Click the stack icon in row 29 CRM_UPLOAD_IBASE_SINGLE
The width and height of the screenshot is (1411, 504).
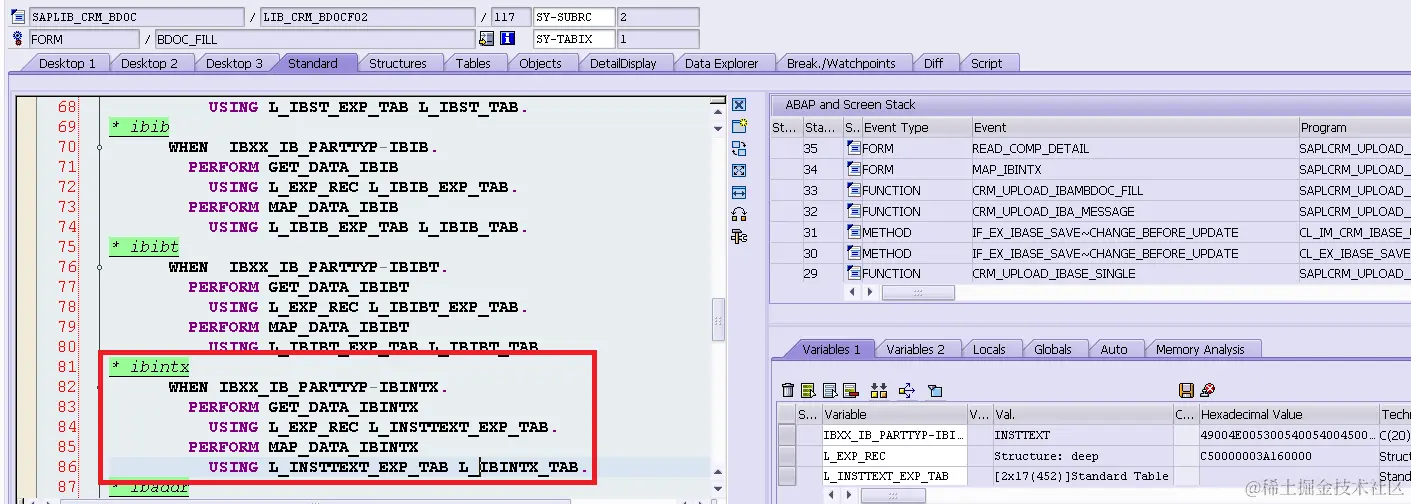[x=854, y=273]
